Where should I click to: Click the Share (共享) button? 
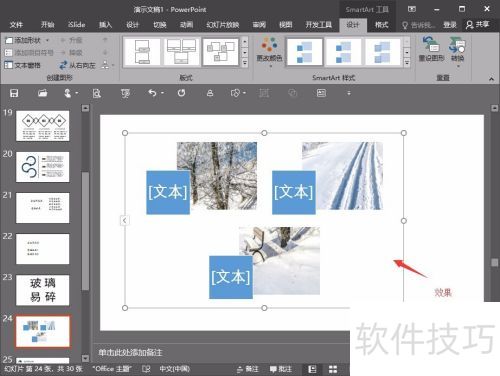[x=478, y=25]
